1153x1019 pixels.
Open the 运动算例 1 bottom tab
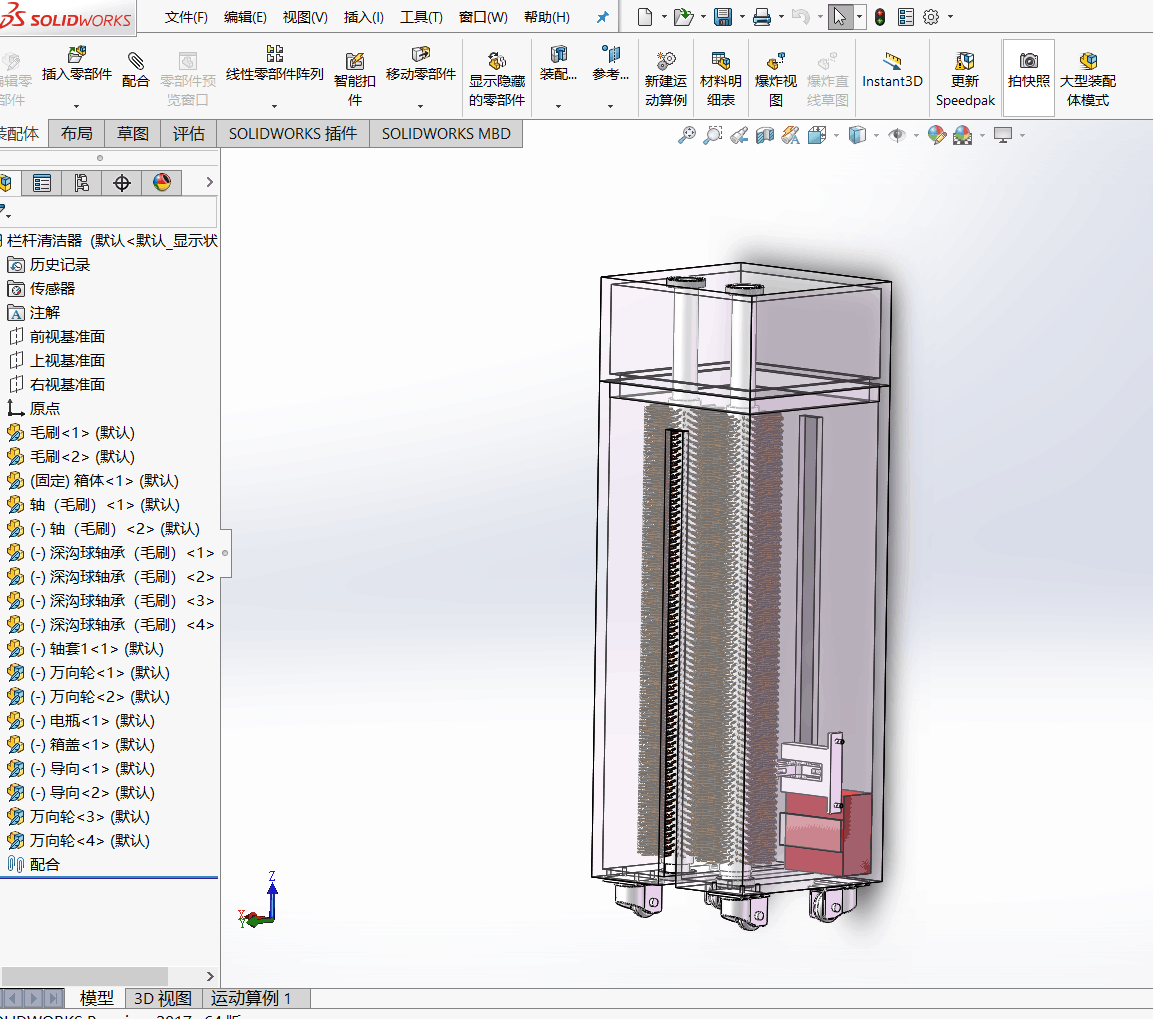[251, 998]
